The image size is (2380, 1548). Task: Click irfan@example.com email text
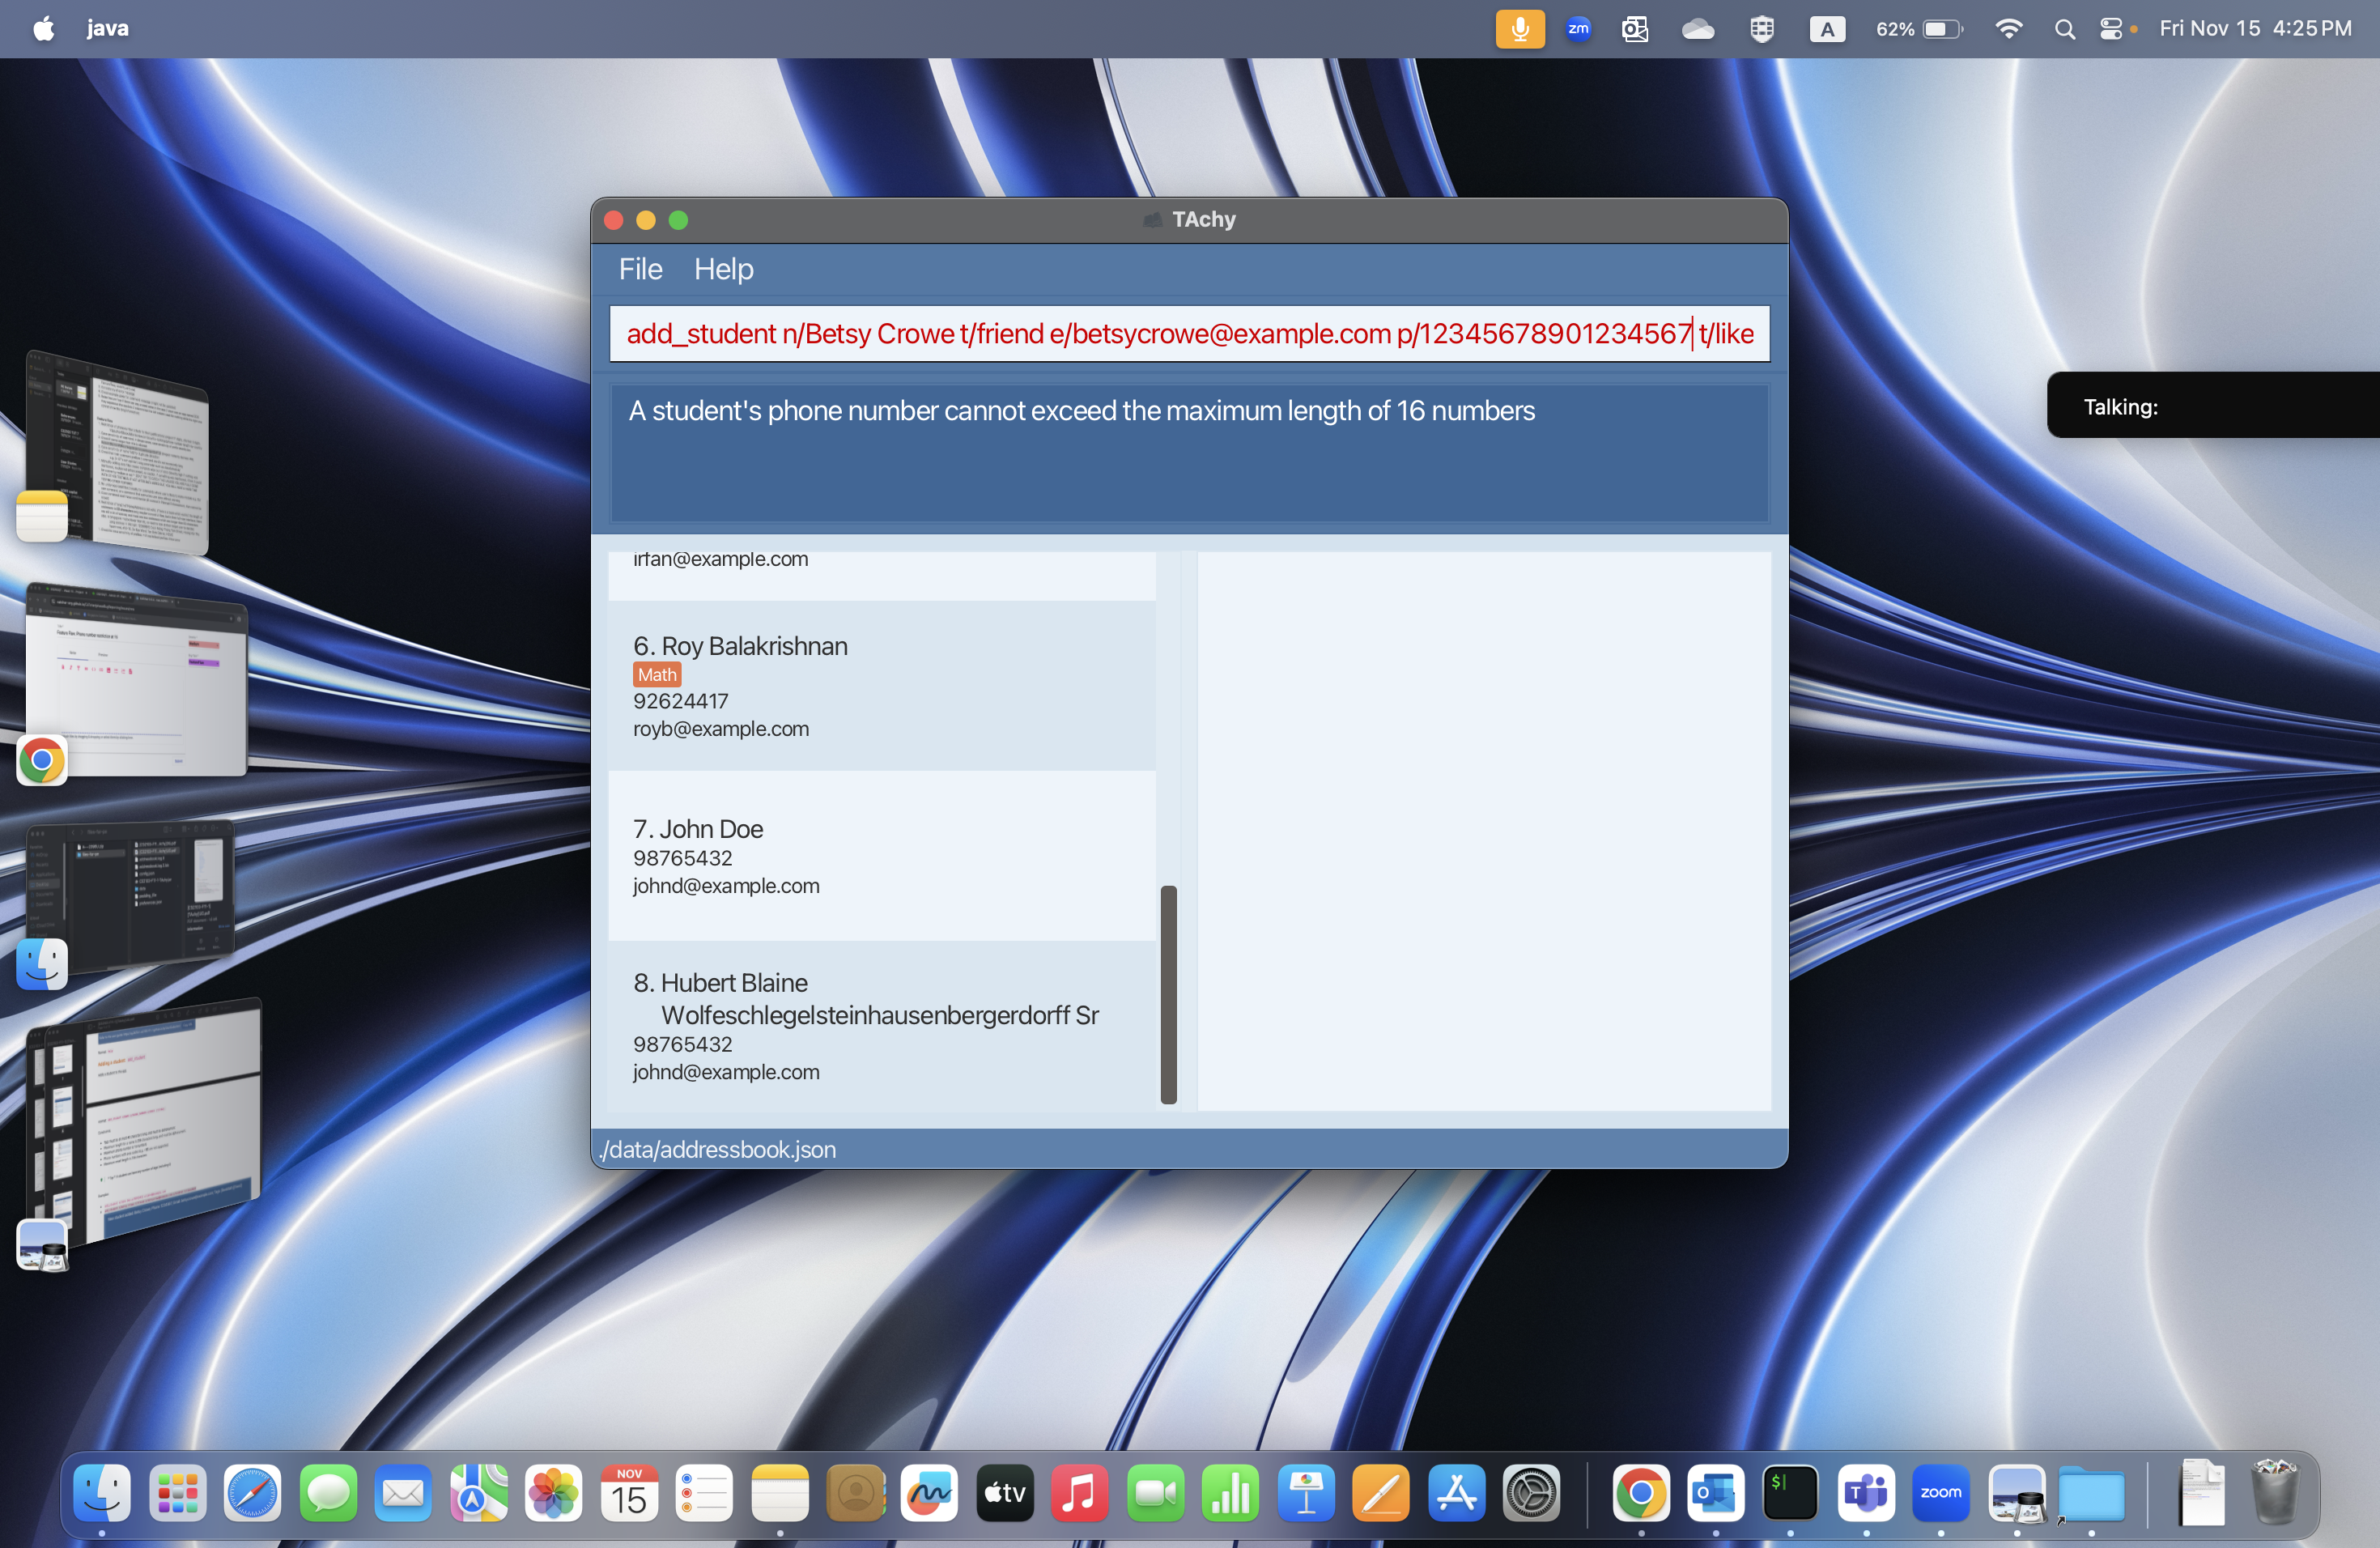(x=721, y=559)
